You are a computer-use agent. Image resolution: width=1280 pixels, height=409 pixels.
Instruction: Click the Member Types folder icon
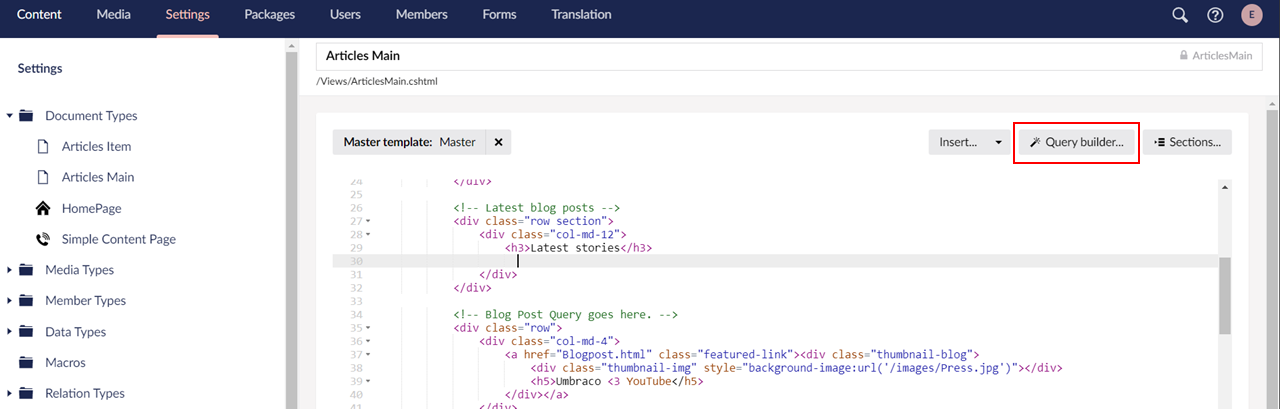[x=27, y=301]
